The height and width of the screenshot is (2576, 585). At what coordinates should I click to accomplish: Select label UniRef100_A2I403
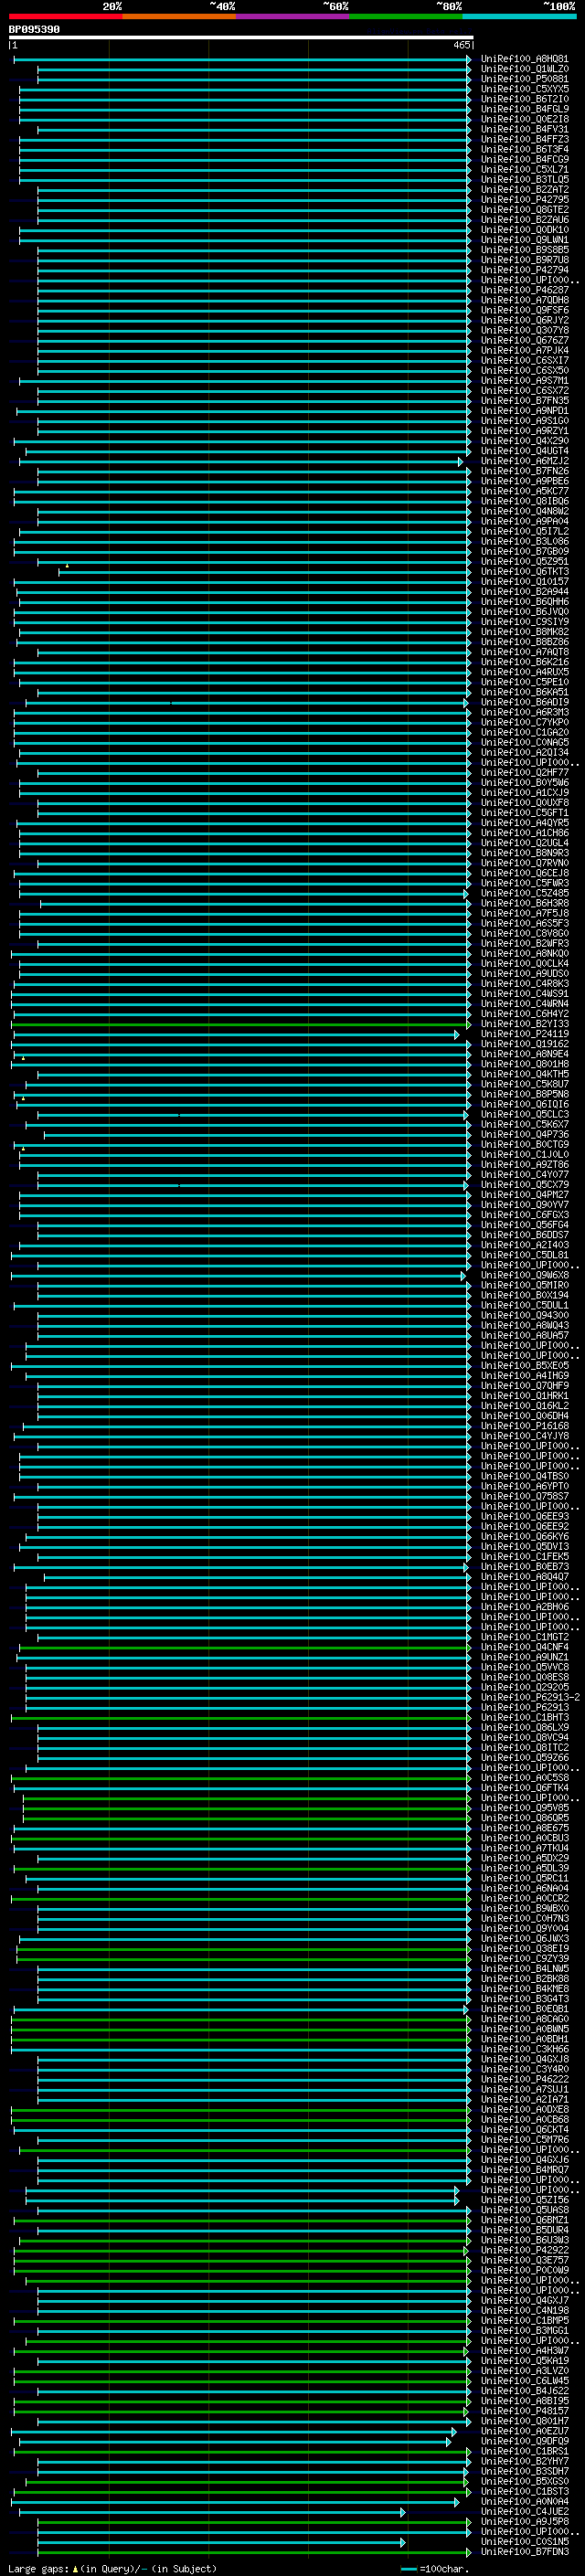525,1246
